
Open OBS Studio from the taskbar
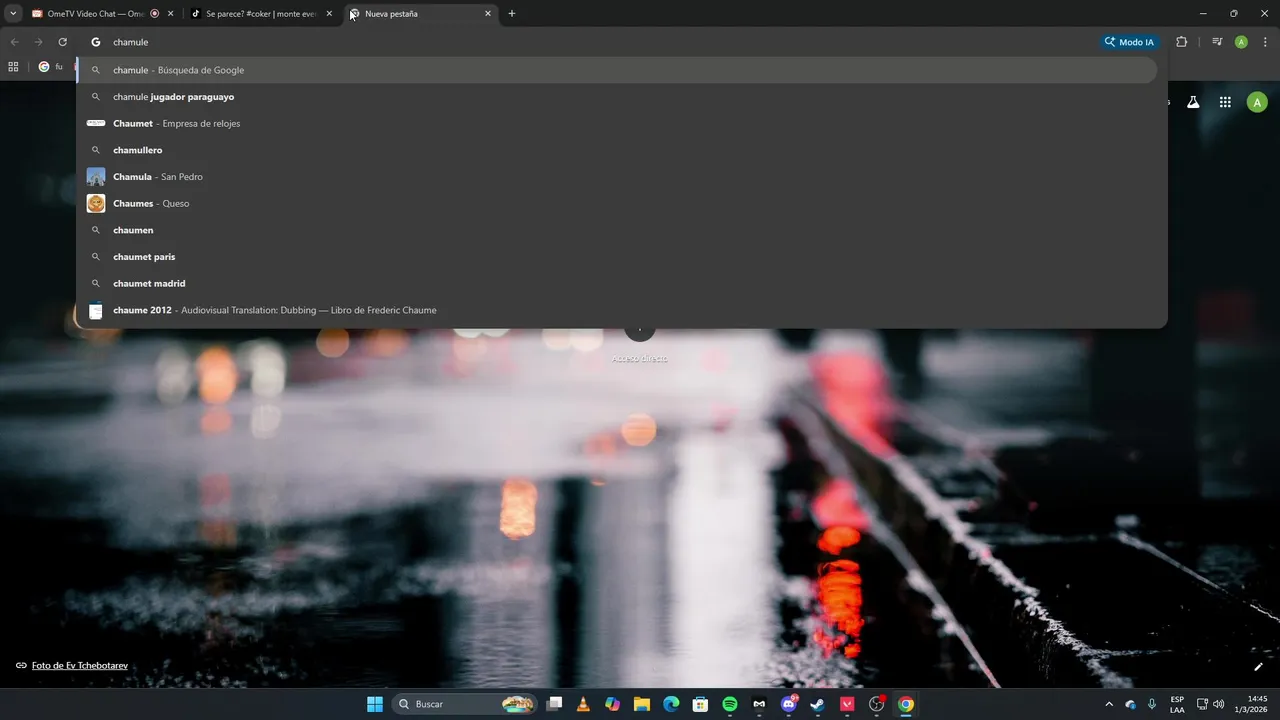pos(877,704)
